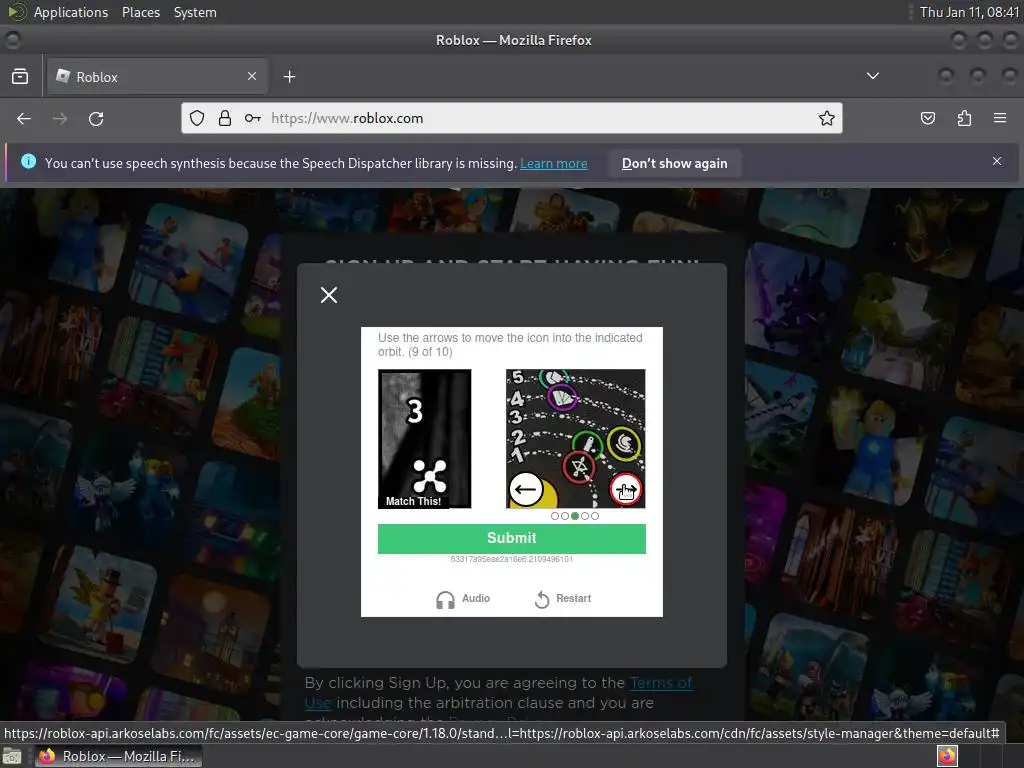Click the red right arrow in the puzzle

point(626,489)
